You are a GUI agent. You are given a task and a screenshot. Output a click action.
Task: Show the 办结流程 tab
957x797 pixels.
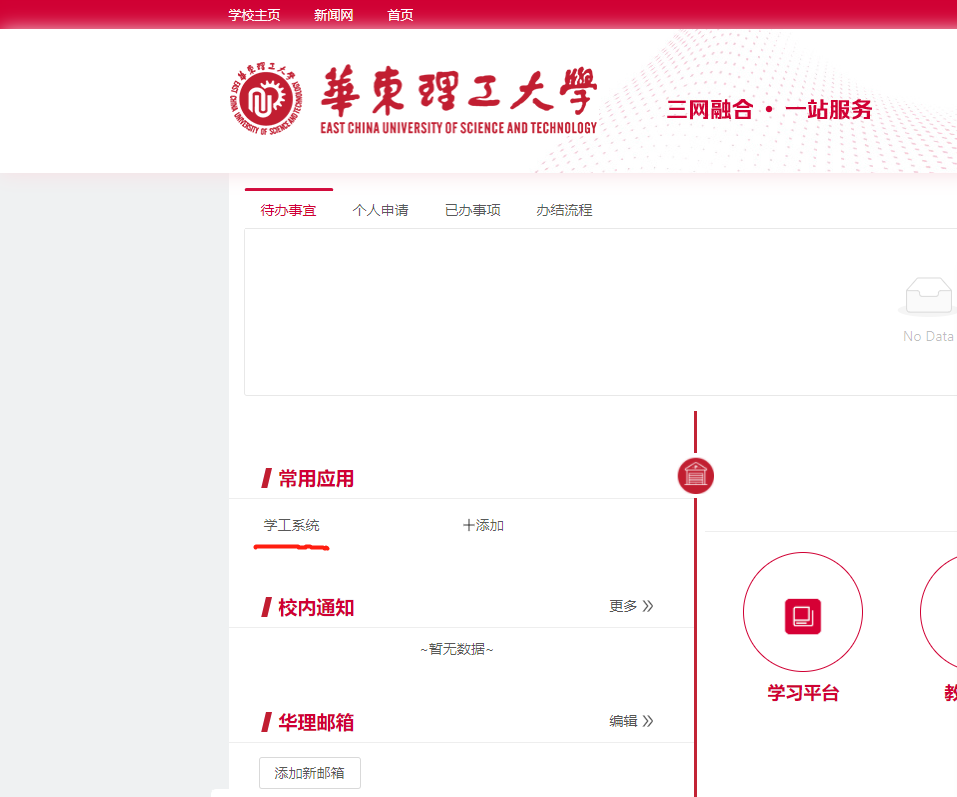[564, 210]
